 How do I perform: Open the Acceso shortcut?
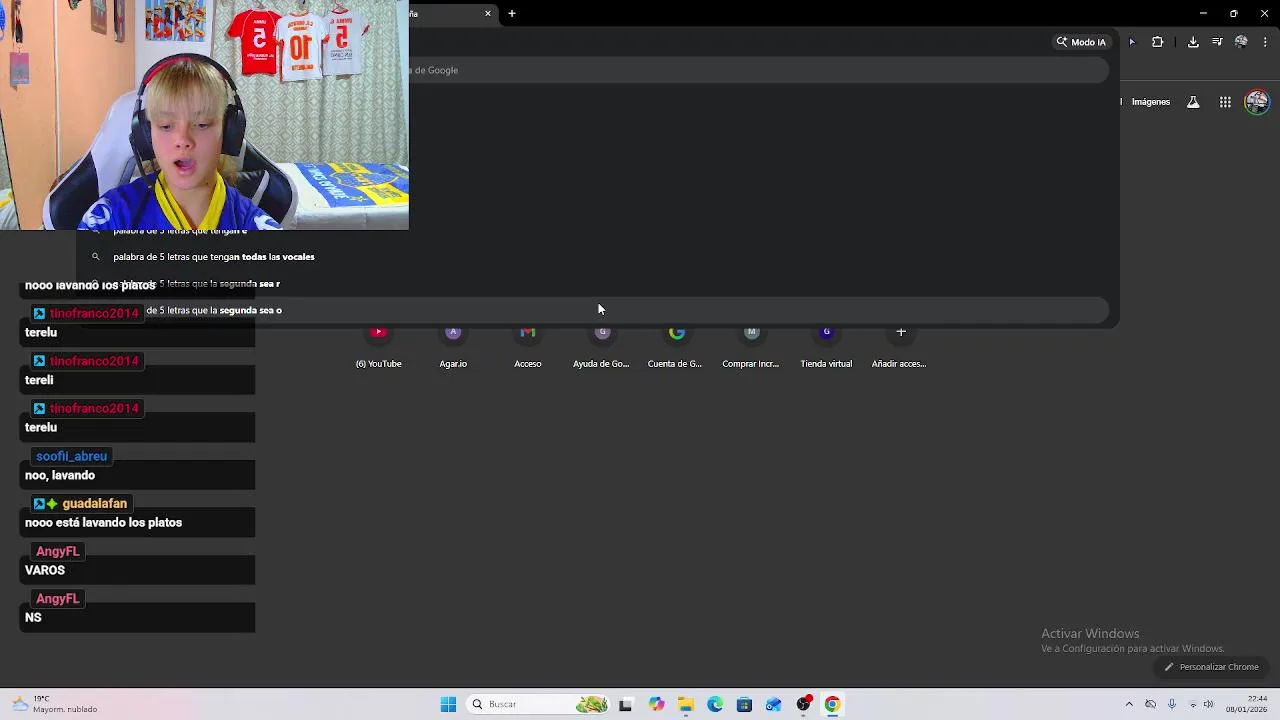coord(528,348)
